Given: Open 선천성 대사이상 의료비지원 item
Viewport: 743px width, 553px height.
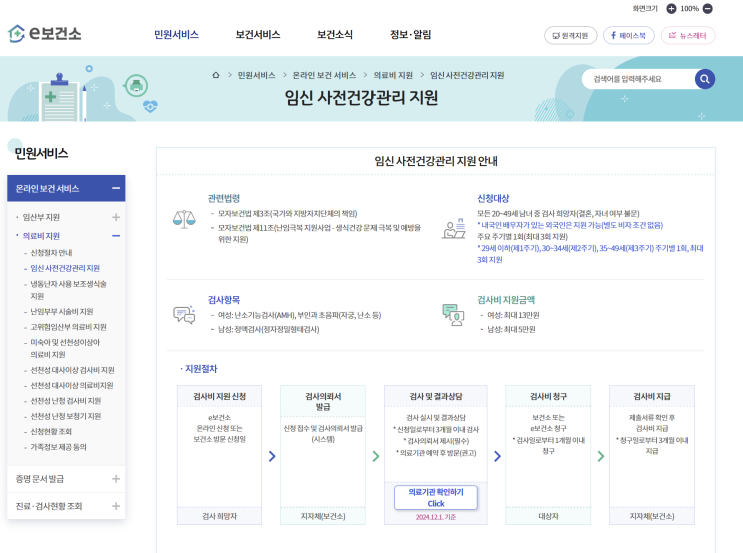Looking at the screenshot, I should click(72, 385).
